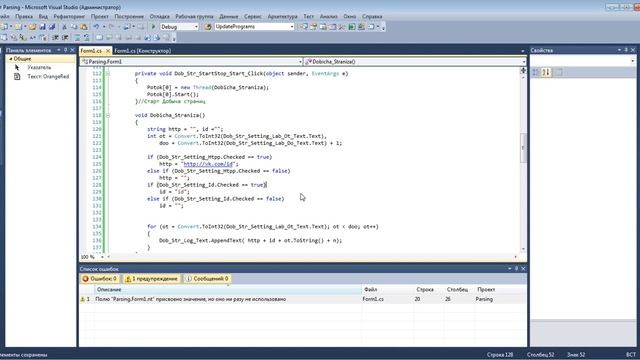Click Alphabetical sort in Properties panel

[546, 73]
